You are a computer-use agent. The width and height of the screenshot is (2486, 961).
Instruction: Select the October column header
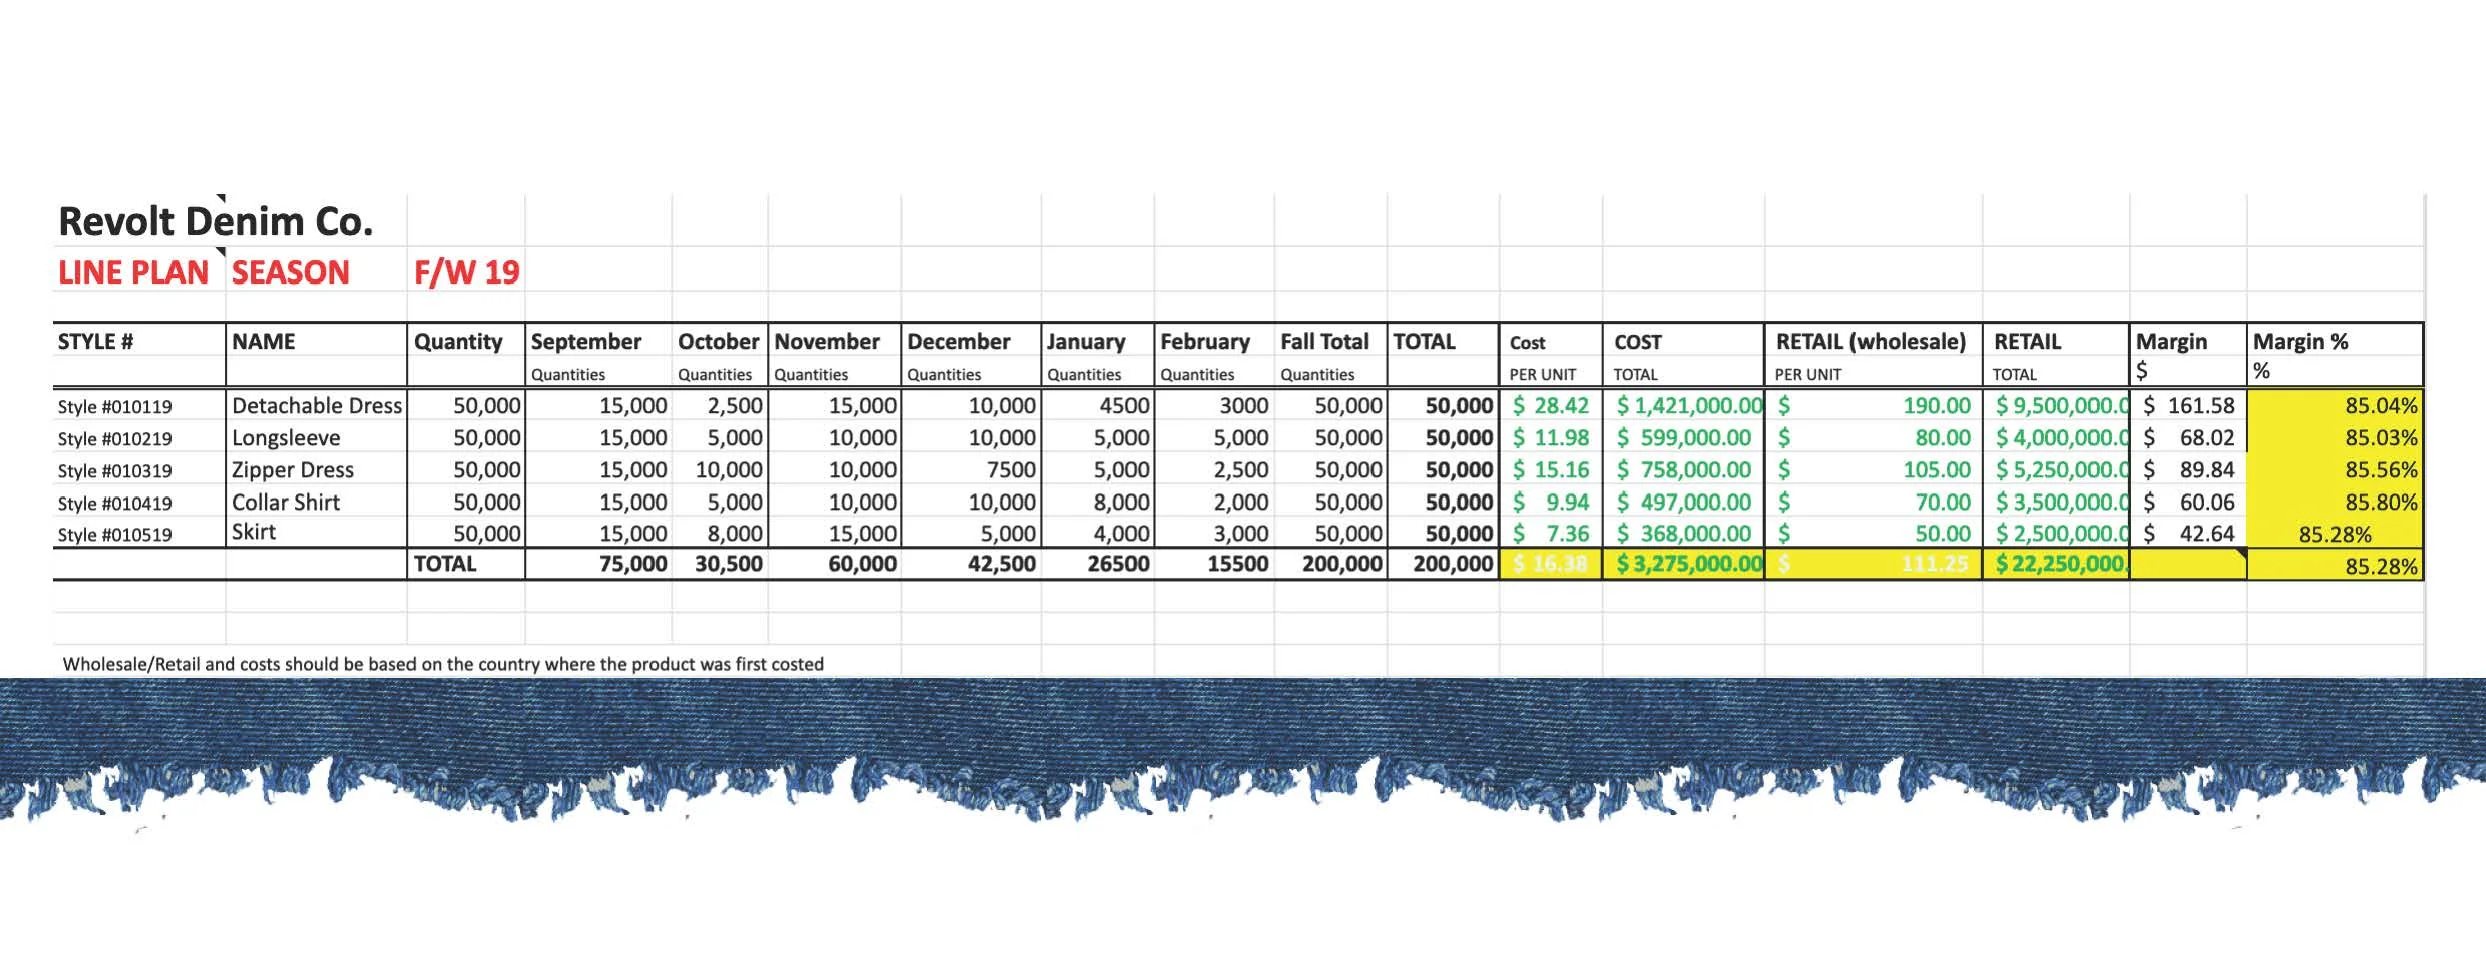coord(718,342)
